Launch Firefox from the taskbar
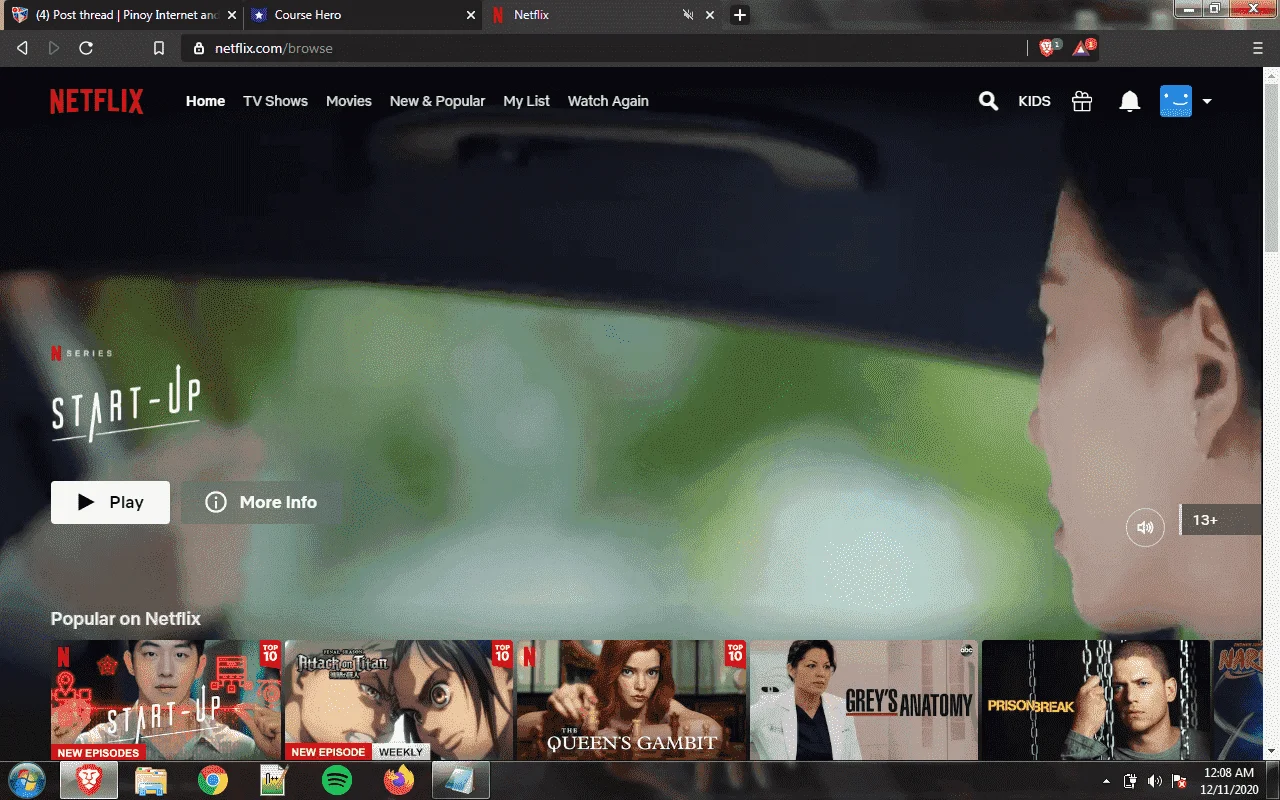This screenshot has width=1280, height=800. (399, 780)
